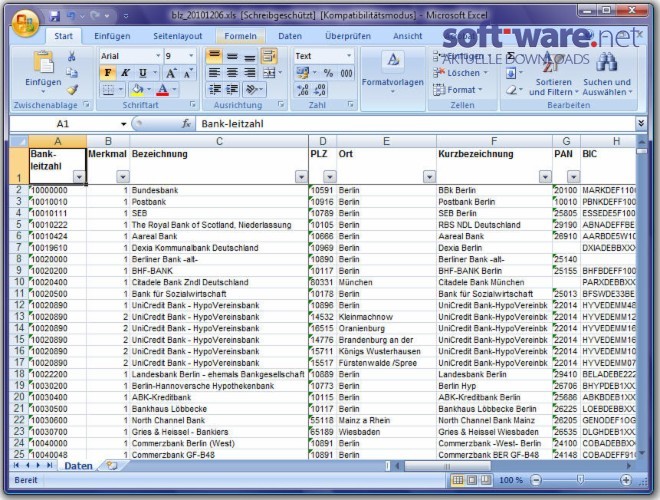Click the large Einfügen clipboard icon
660x500 pixels.
click(x=43, y=62)
